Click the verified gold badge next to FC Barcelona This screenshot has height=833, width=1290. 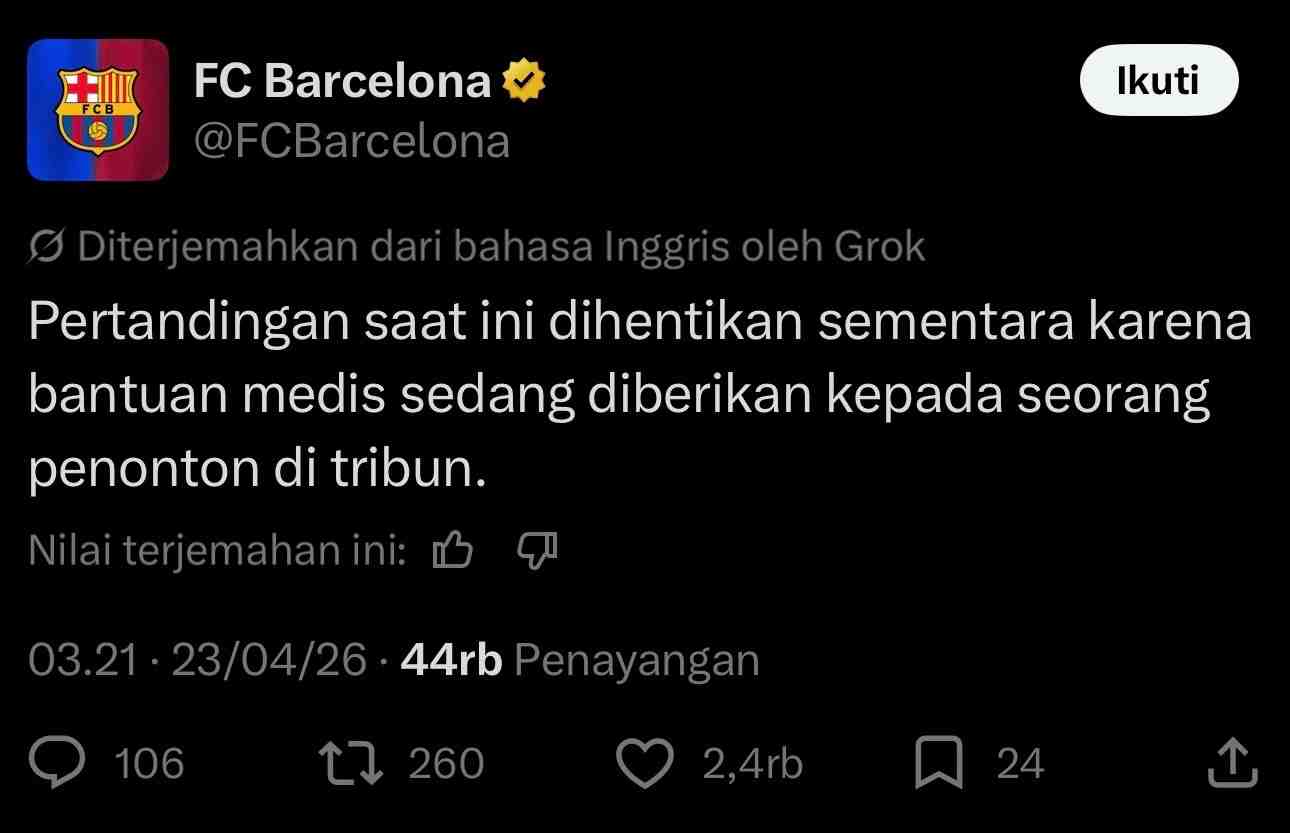point(525,79)
